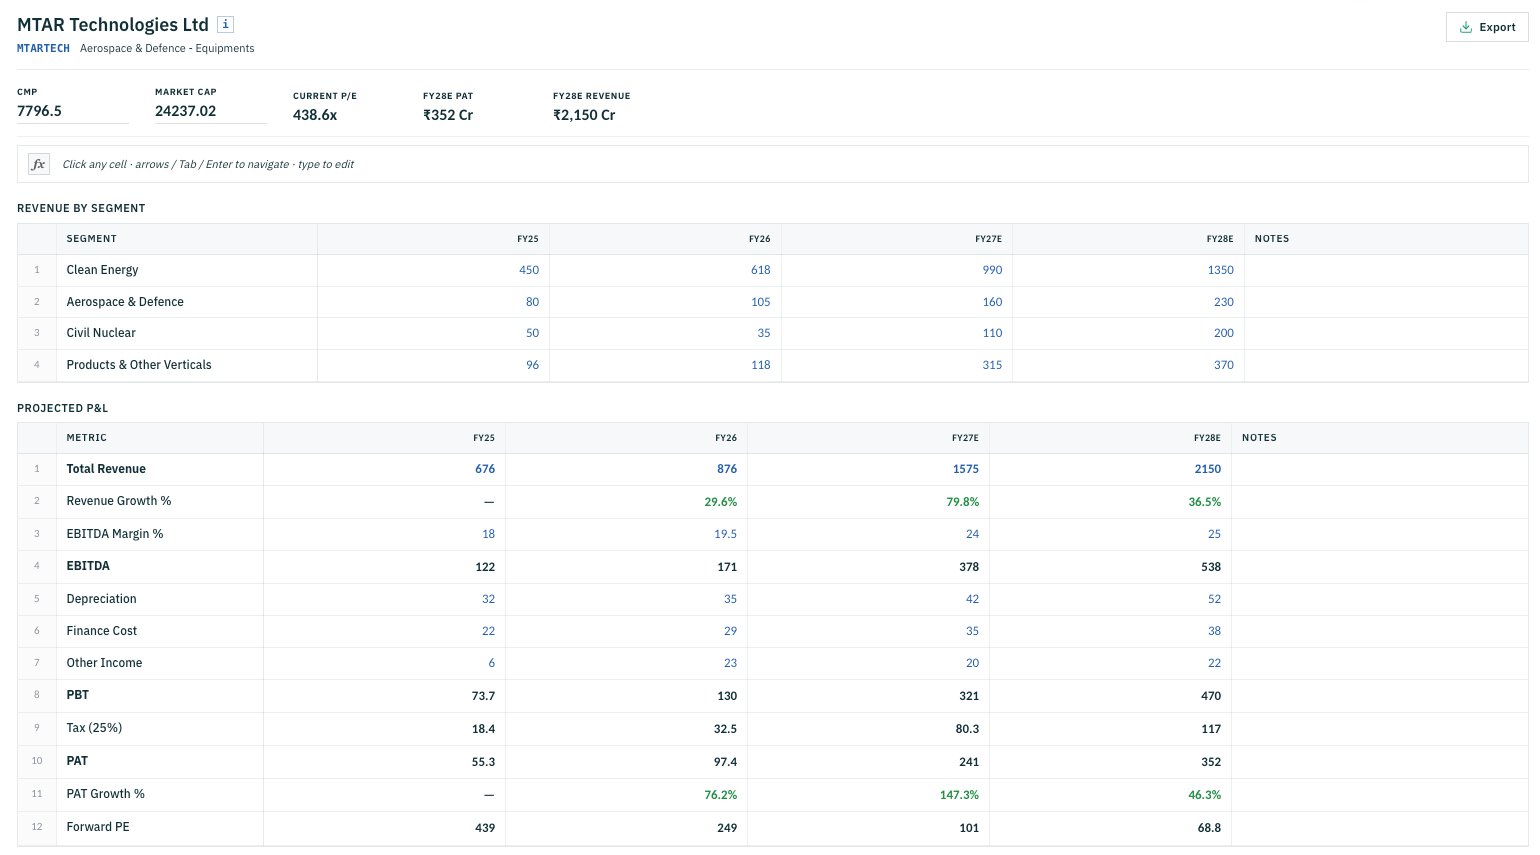Select Depreciation FY27E cell 42

(868, 599)
